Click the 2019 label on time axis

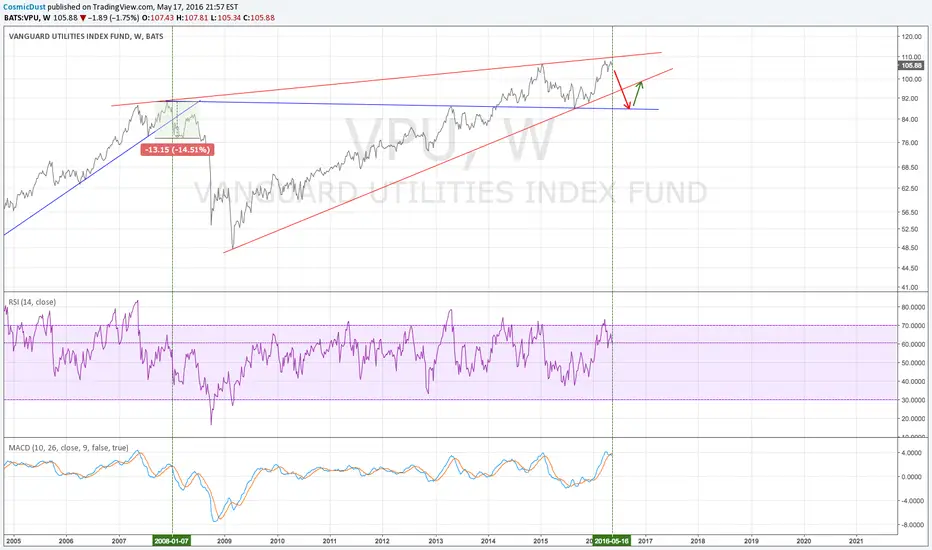click(751, 541)
